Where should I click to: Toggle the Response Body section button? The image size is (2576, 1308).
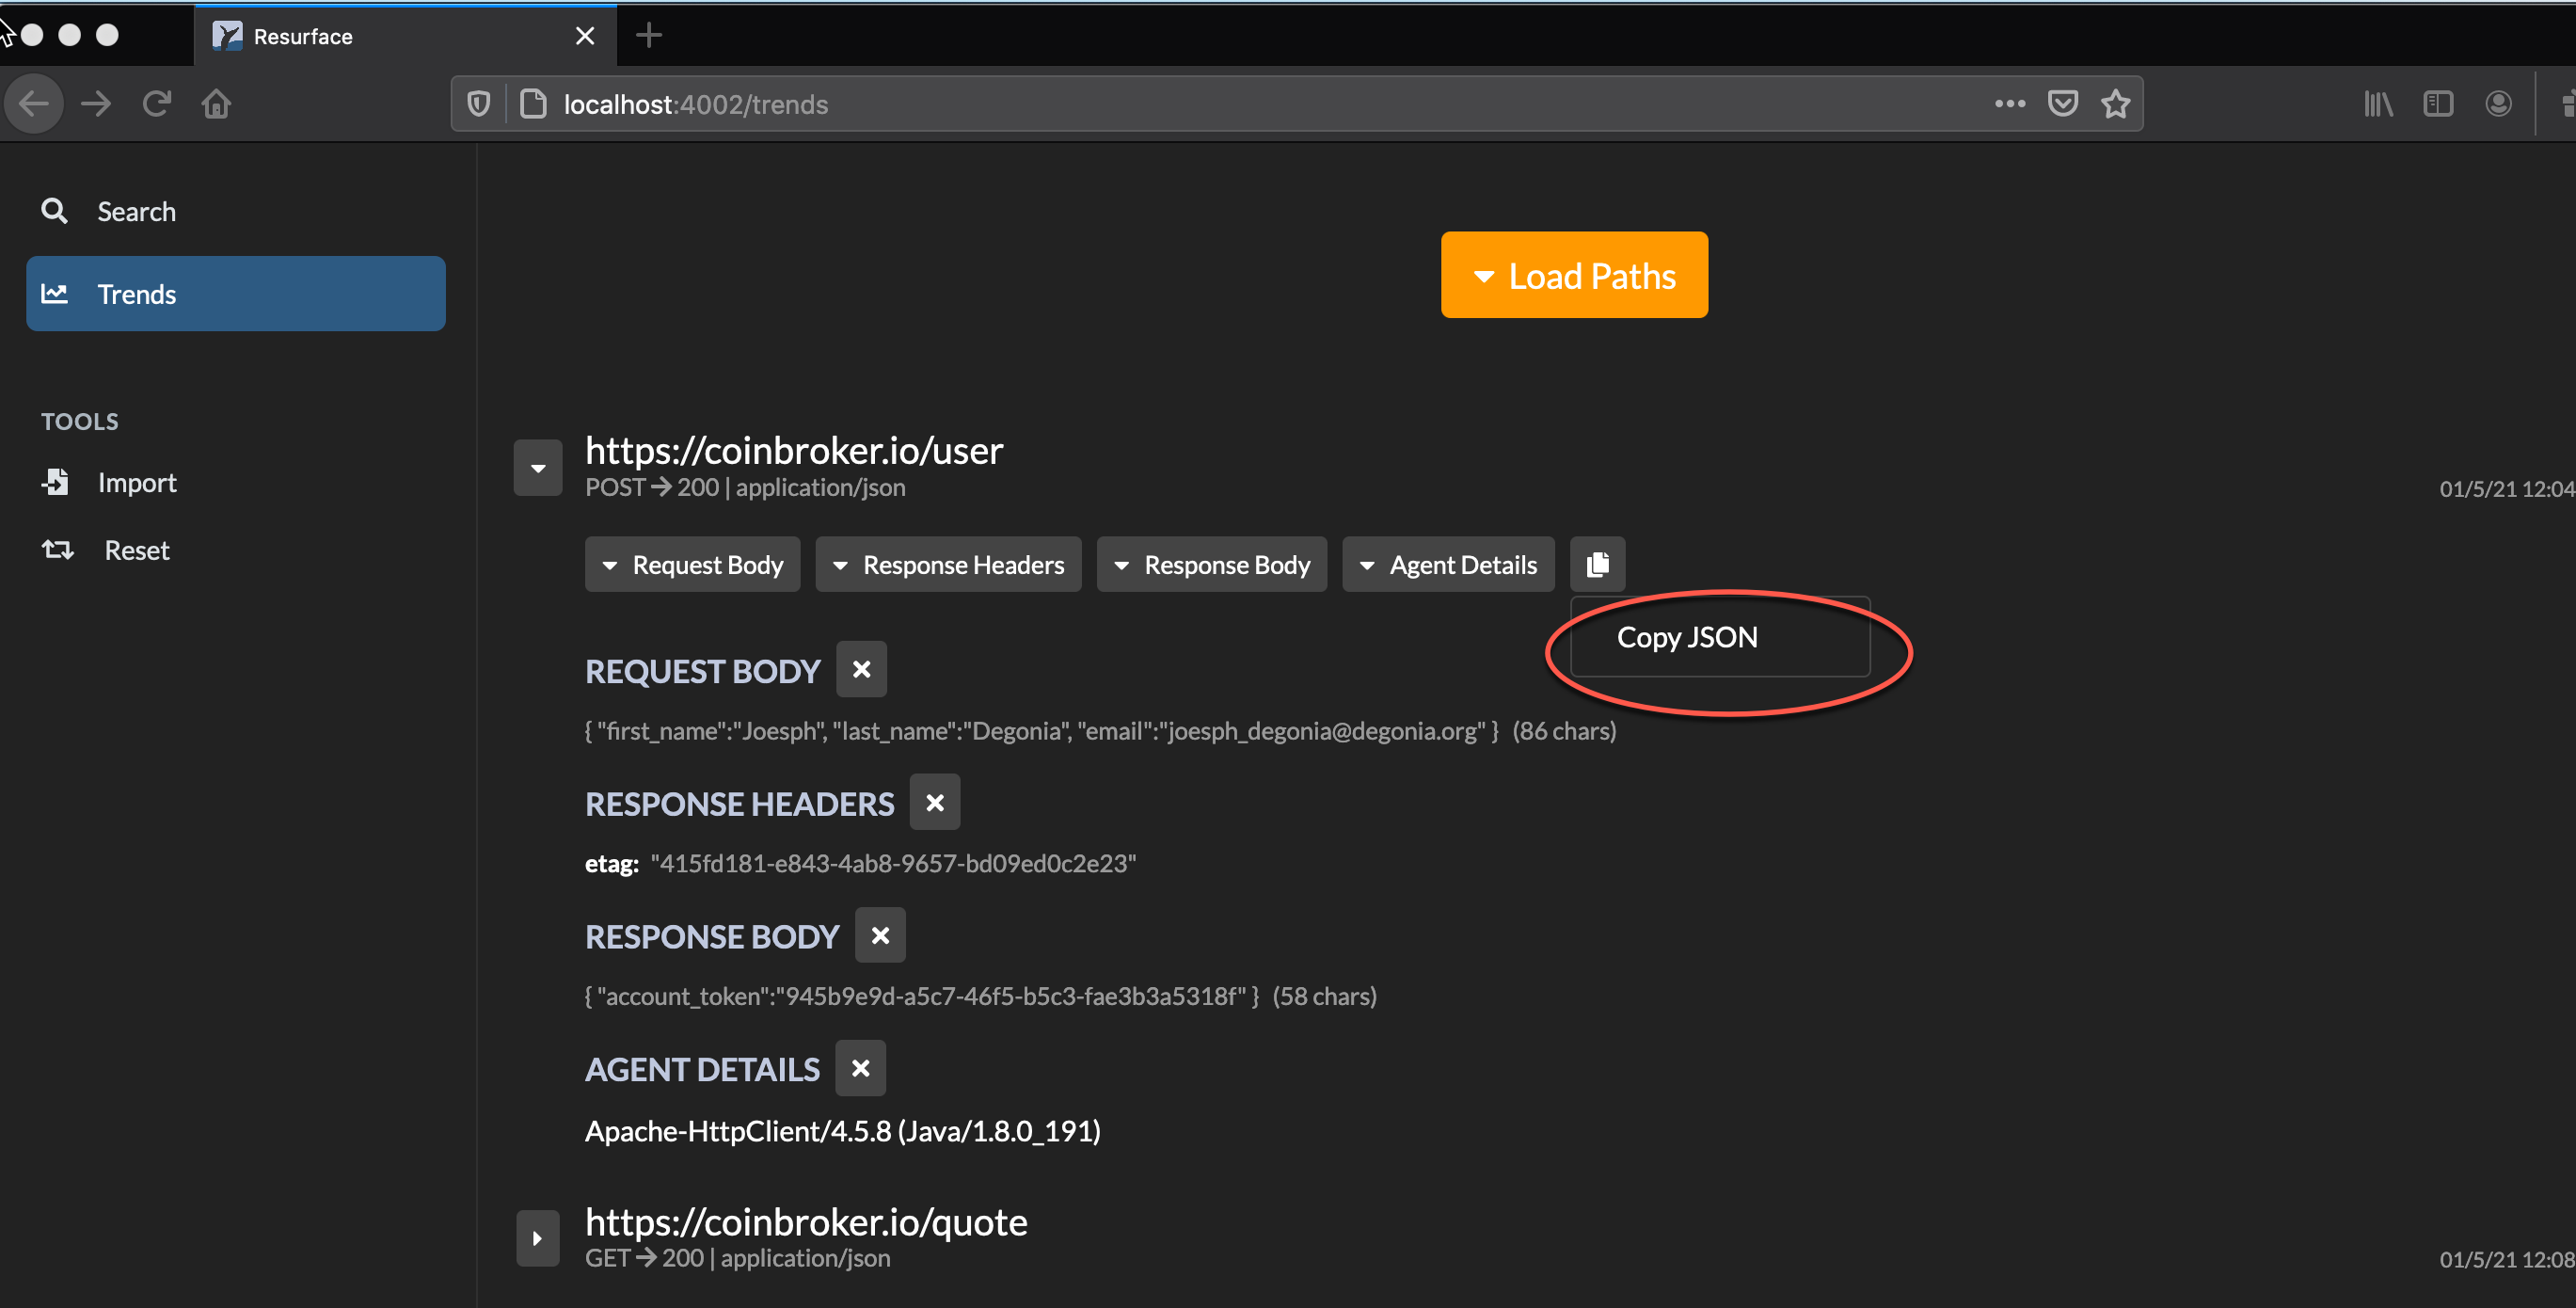click(1212, 565)
